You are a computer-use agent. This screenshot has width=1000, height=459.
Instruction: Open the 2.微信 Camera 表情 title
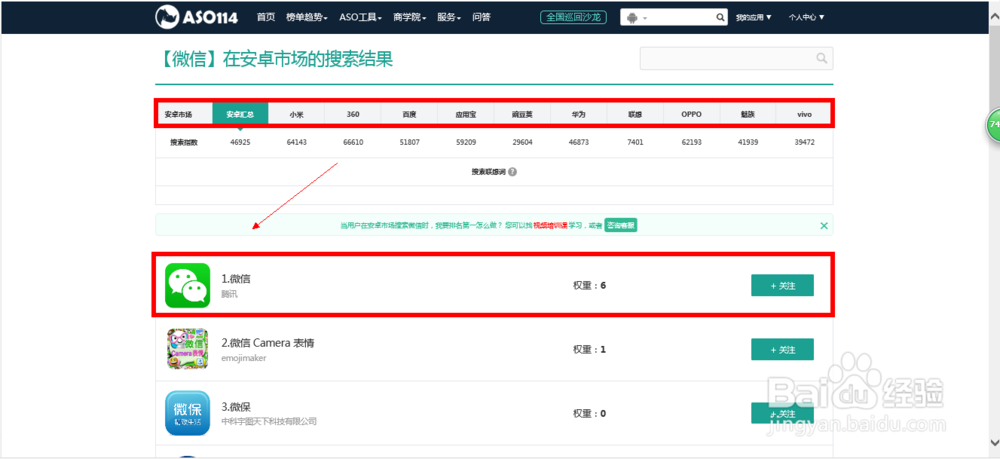coord(268,343)
